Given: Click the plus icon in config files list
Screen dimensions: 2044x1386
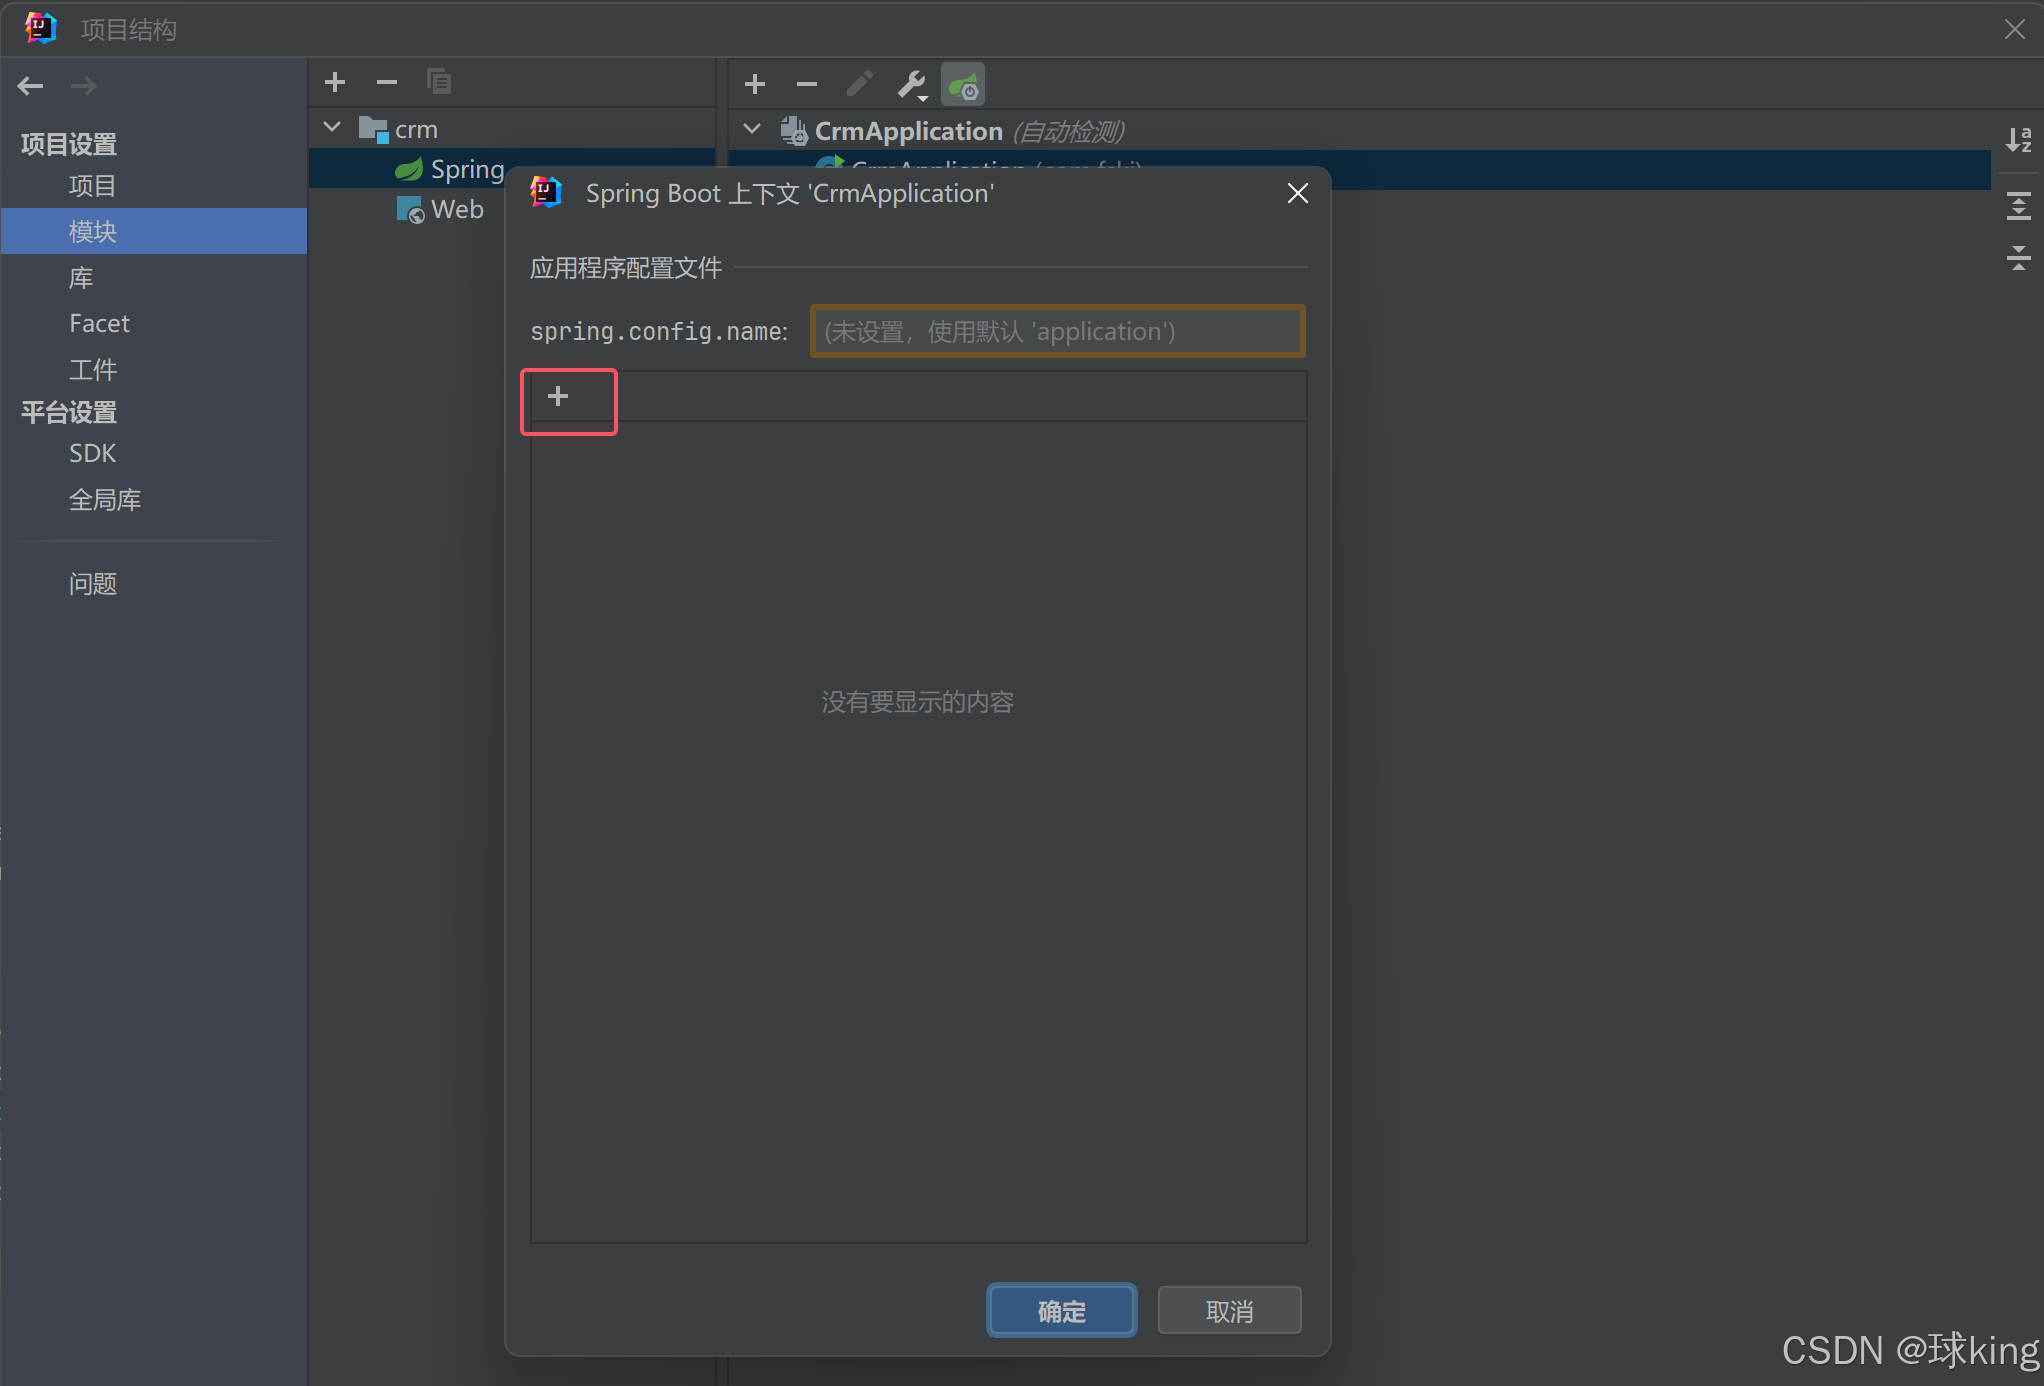Looking at the screenshot, I should click(558, 397).
